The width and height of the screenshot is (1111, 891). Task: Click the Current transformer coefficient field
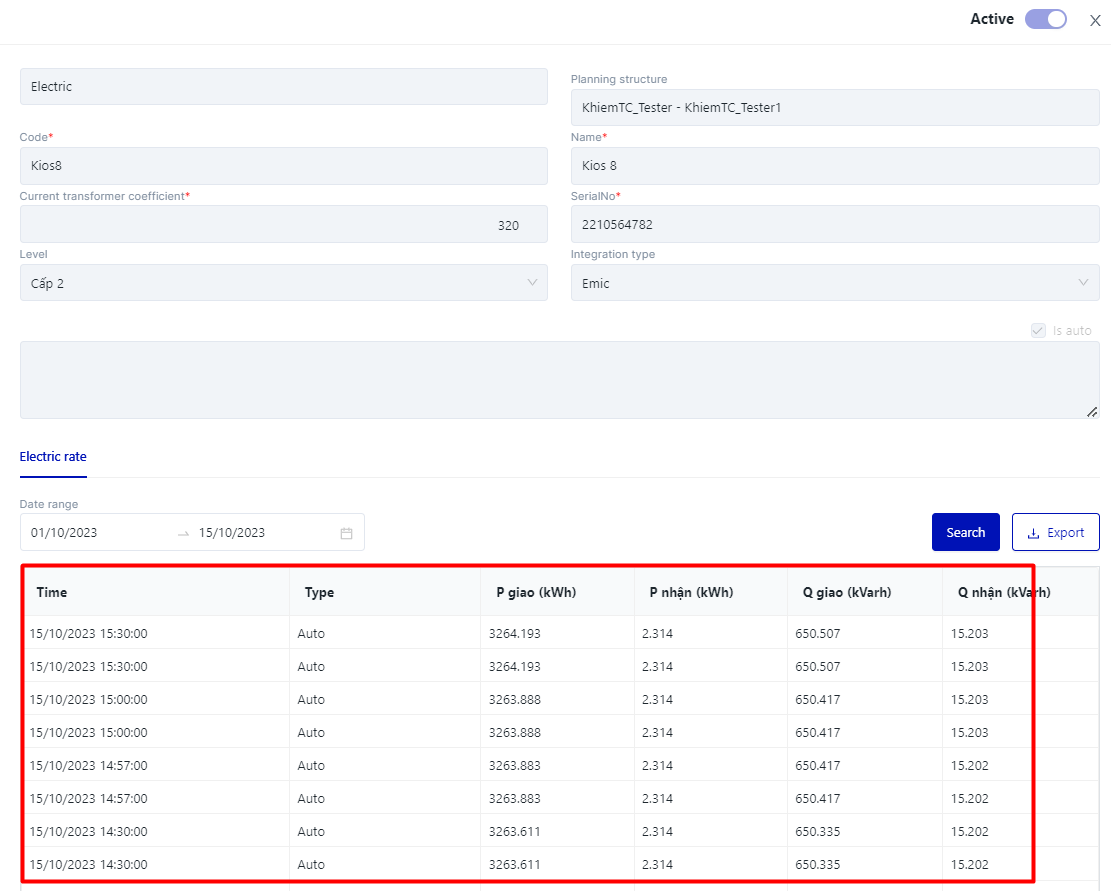tap(283, 225)
